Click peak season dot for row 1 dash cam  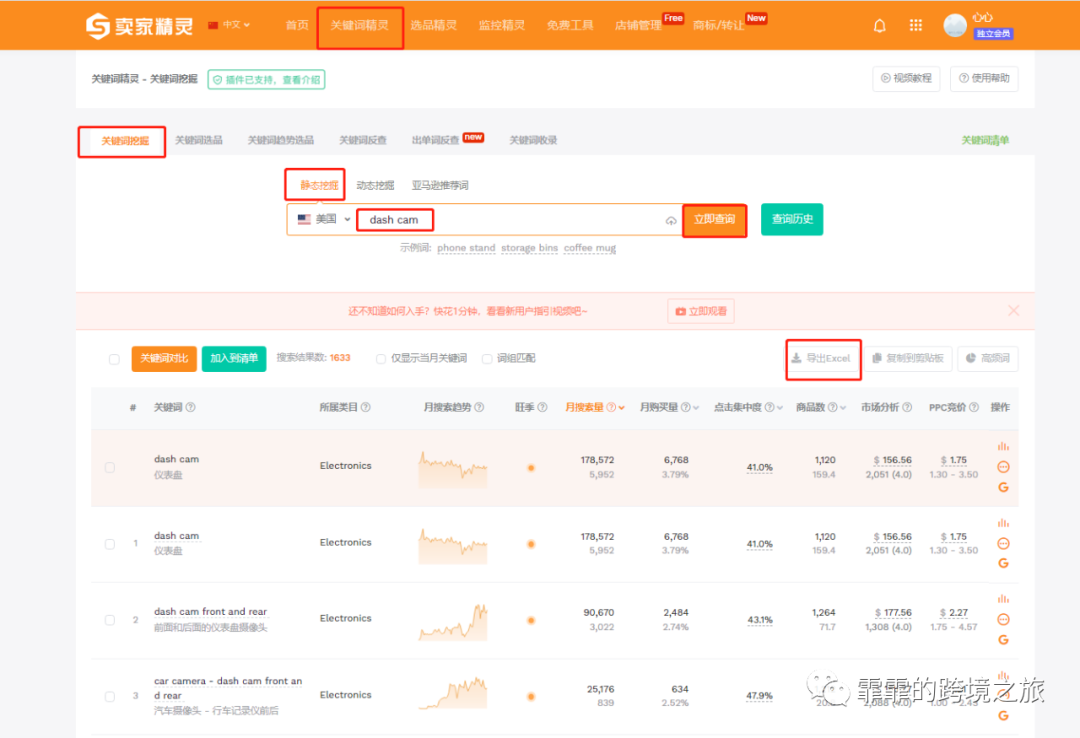click(531, 544)
